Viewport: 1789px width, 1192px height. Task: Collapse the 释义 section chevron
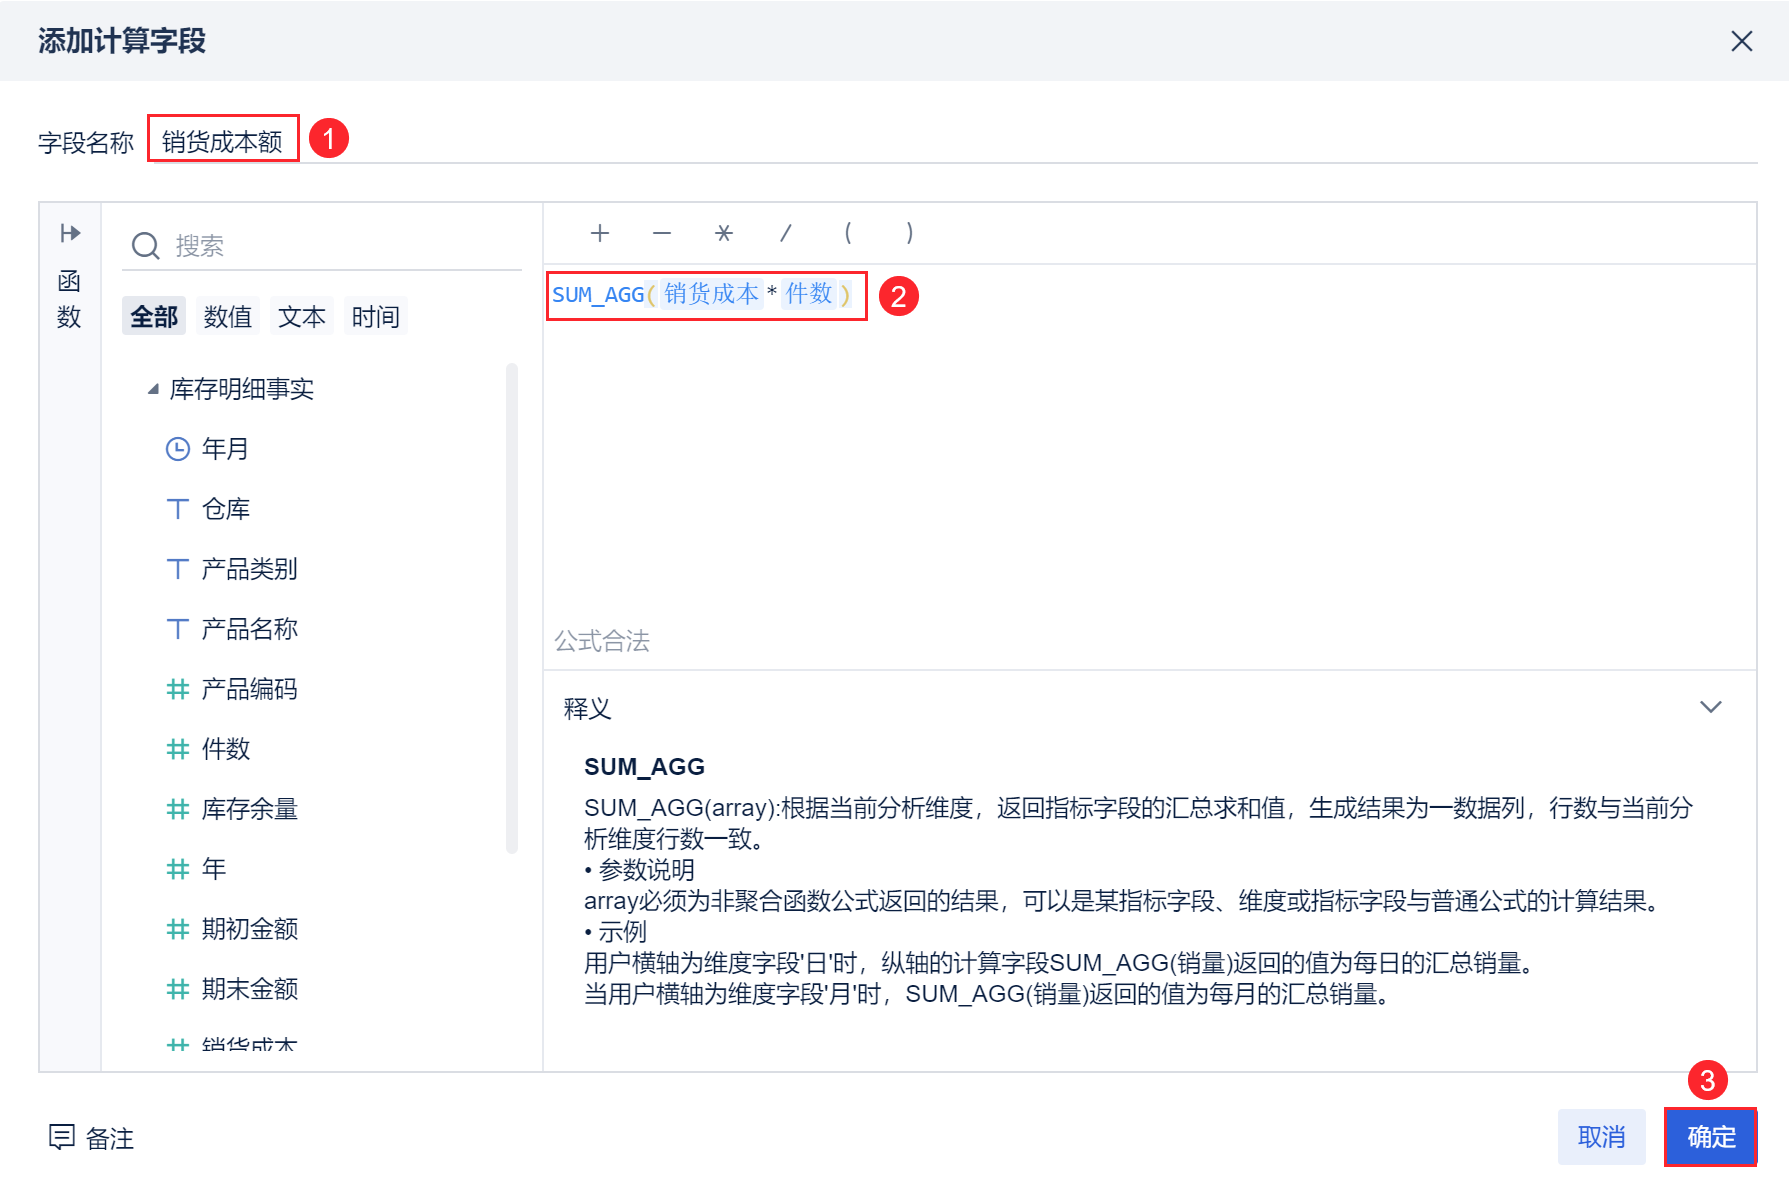click(1711, 707)
